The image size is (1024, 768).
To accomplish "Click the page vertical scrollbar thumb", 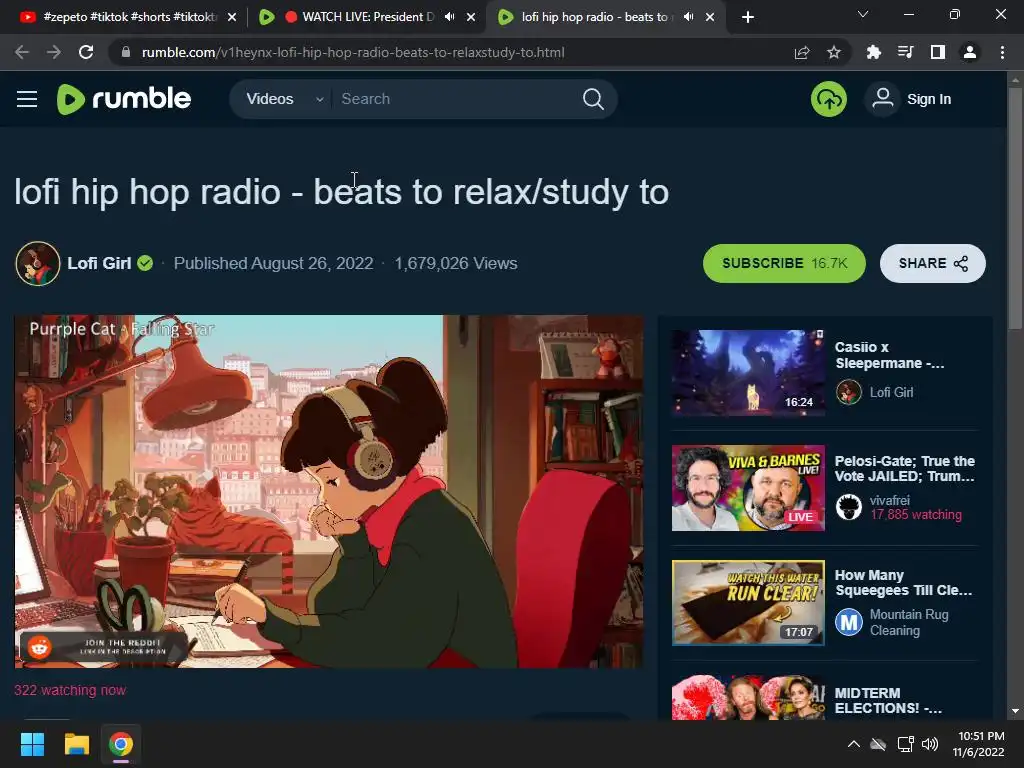I will click(1015, 209).
